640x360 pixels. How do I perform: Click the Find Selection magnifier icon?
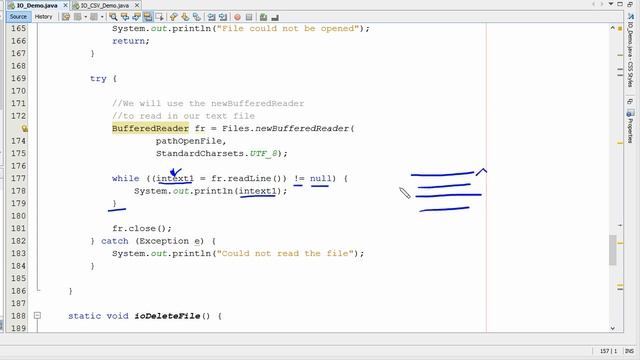coord(113,17)
